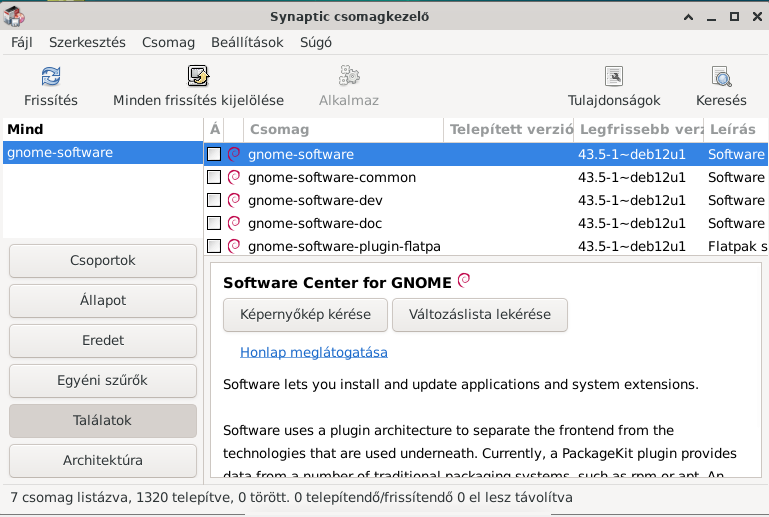Viewport: 769px width, 517px height.
Task: Click version 43.5-1~deb12u1 of gnome-software-dev
Action: tap(632, 200)
